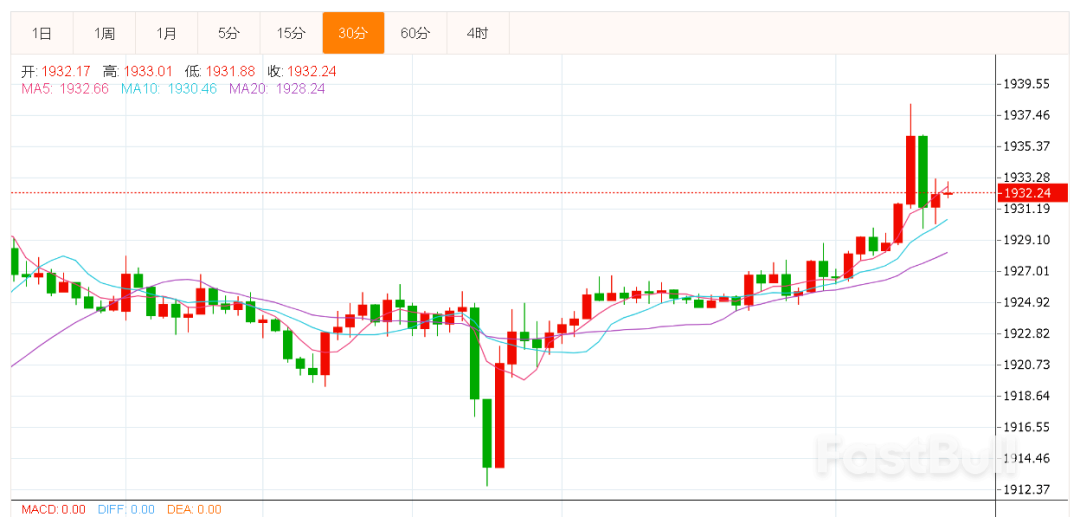Click the 1922.82 price axis label
The height and width of the screenshot is (517, 1080).
pyautogui.click(x=1026, y=334)
